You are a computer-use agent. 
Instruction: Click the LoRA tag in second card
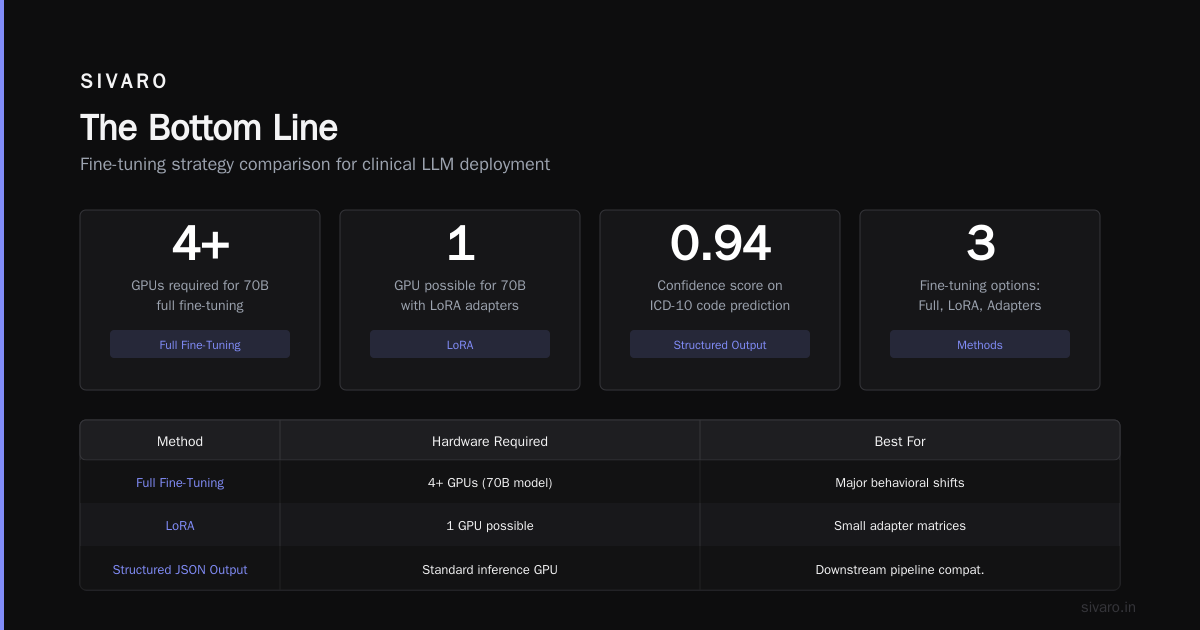coord(460,344)
